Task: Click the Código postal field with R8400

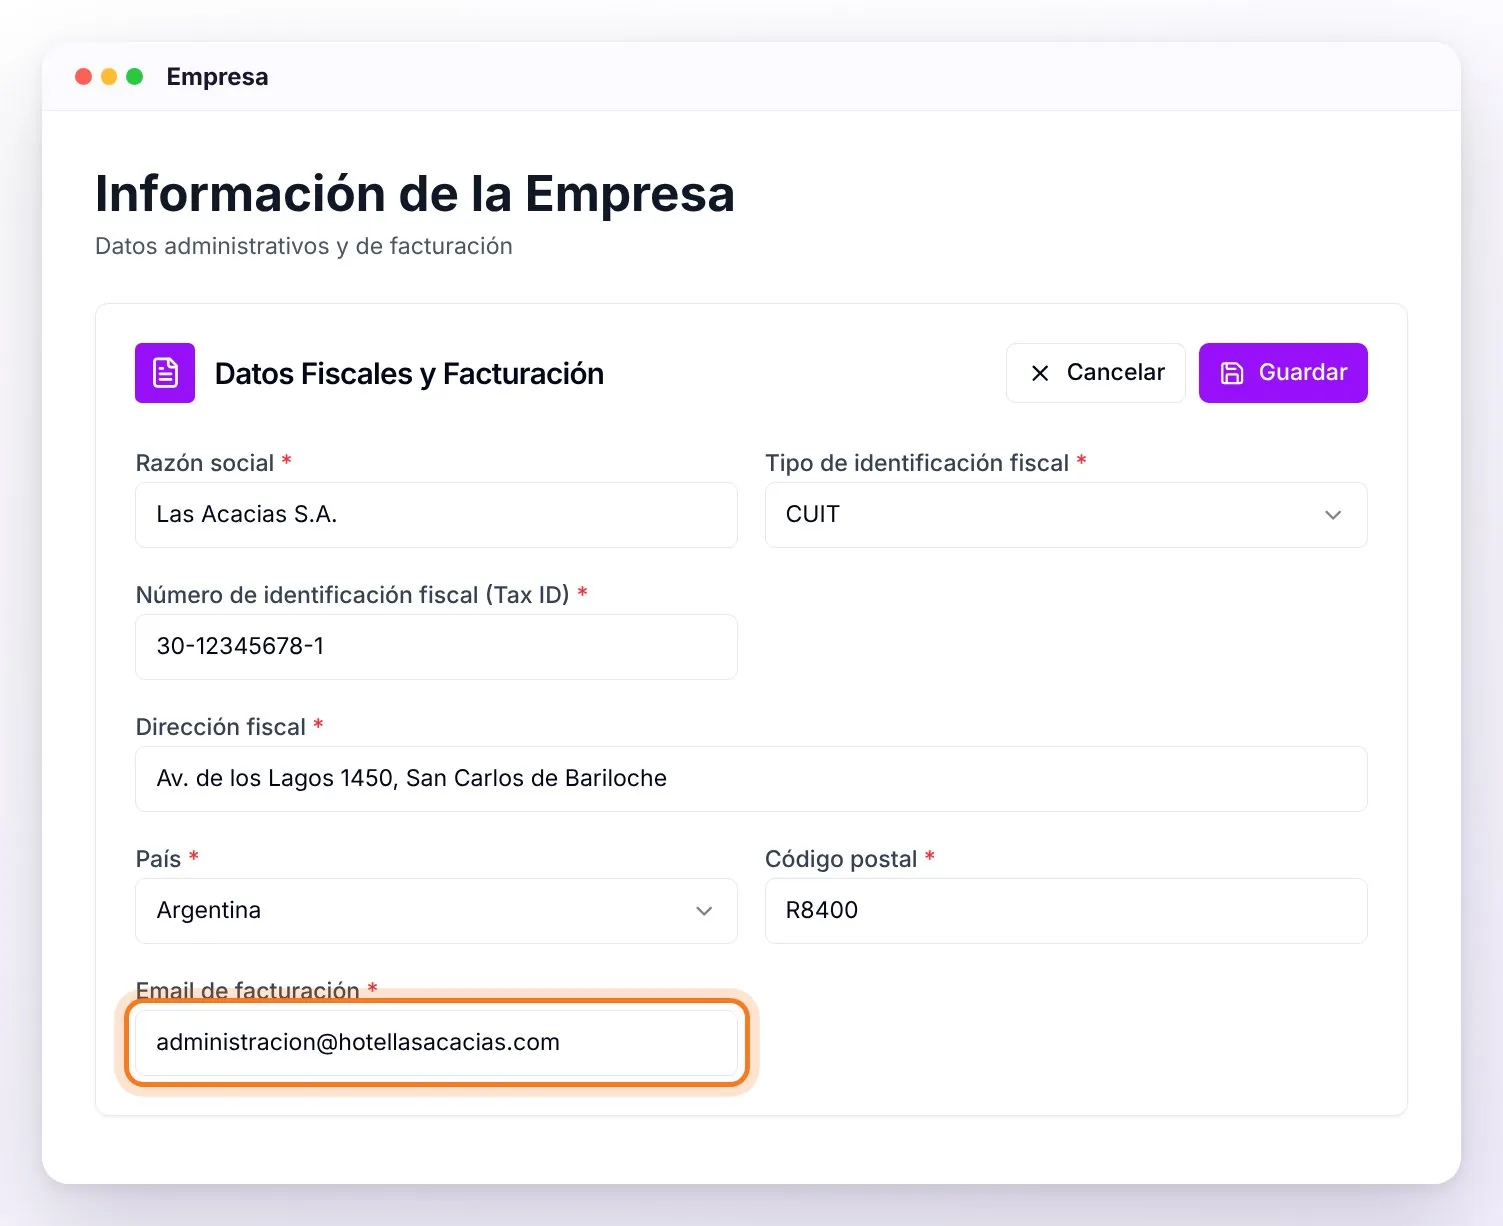Action: [x=1066, y=911]
